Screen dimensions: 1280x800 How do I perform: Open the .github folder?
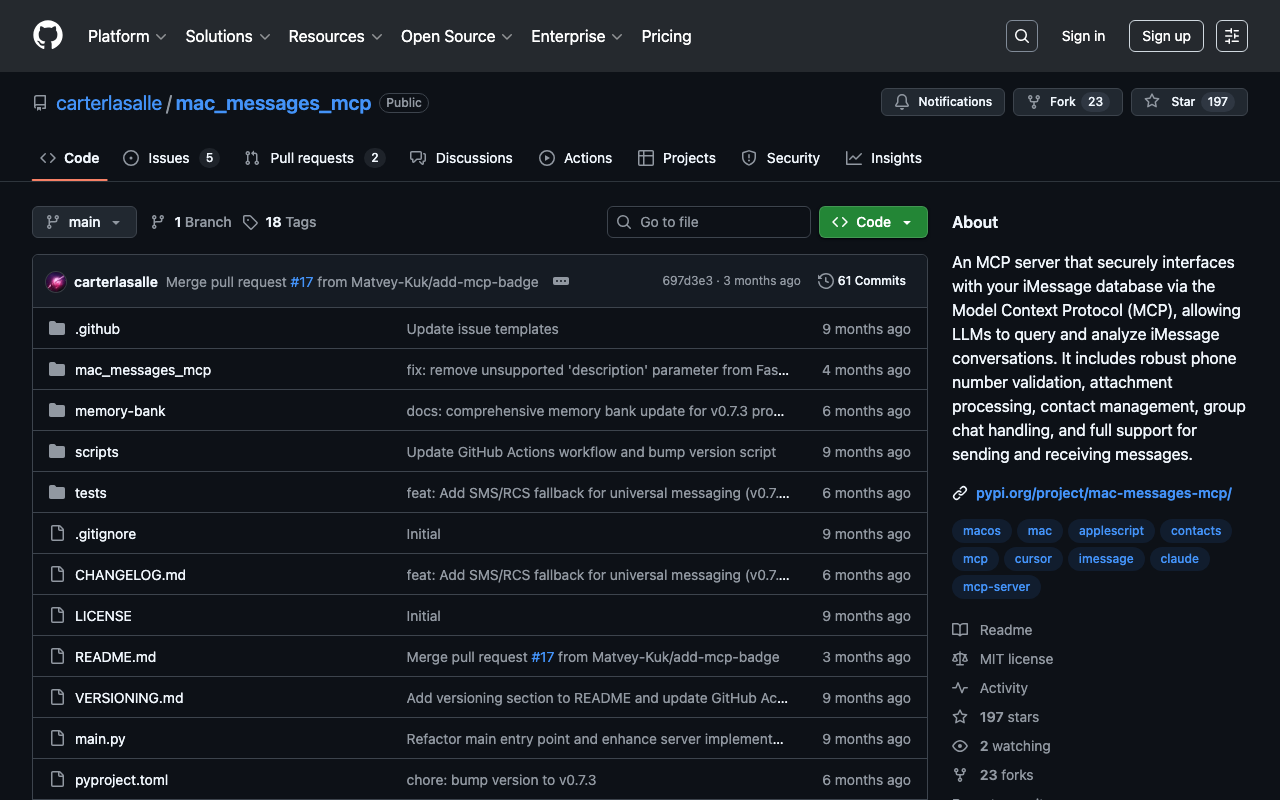[97, 329]
